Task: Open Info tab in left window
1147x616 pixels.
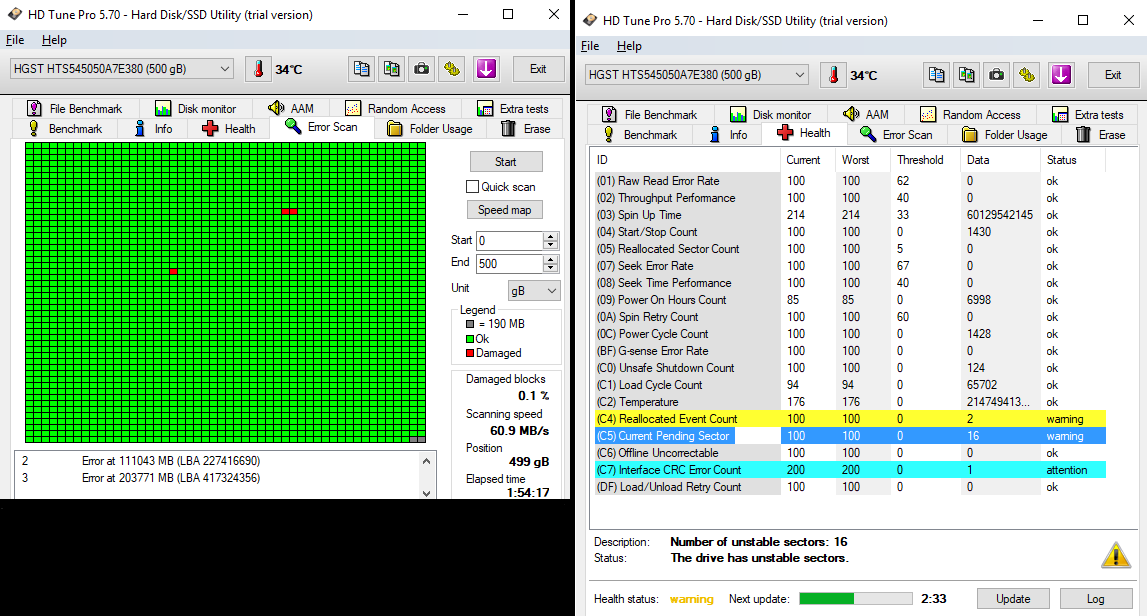Action: [x=154, y=129]
